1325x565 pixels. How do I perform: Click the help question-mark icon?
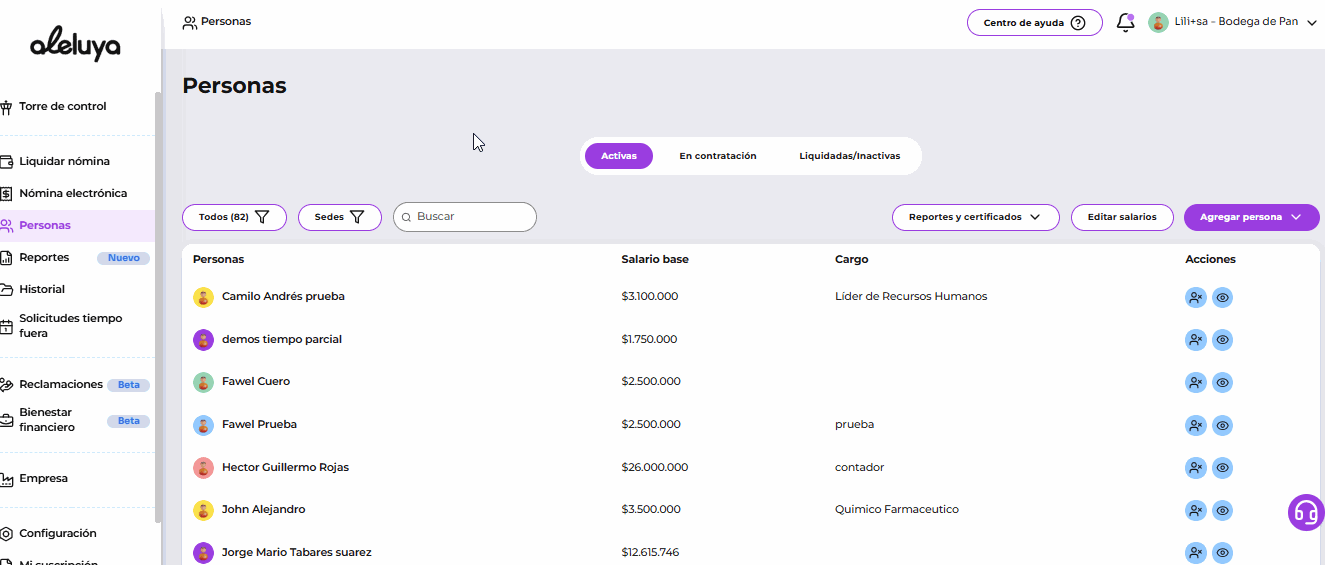[x=1077, y=23]
